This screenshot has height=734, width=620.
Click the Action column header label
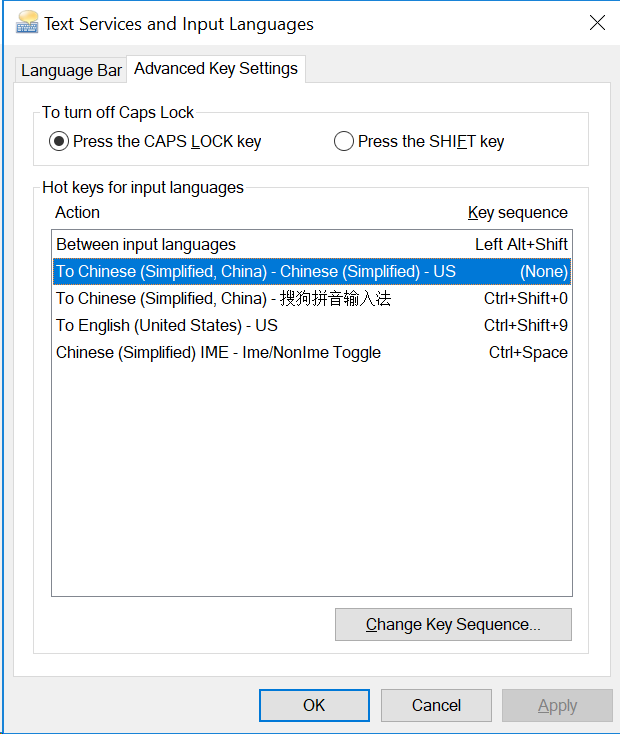point(77,212)
